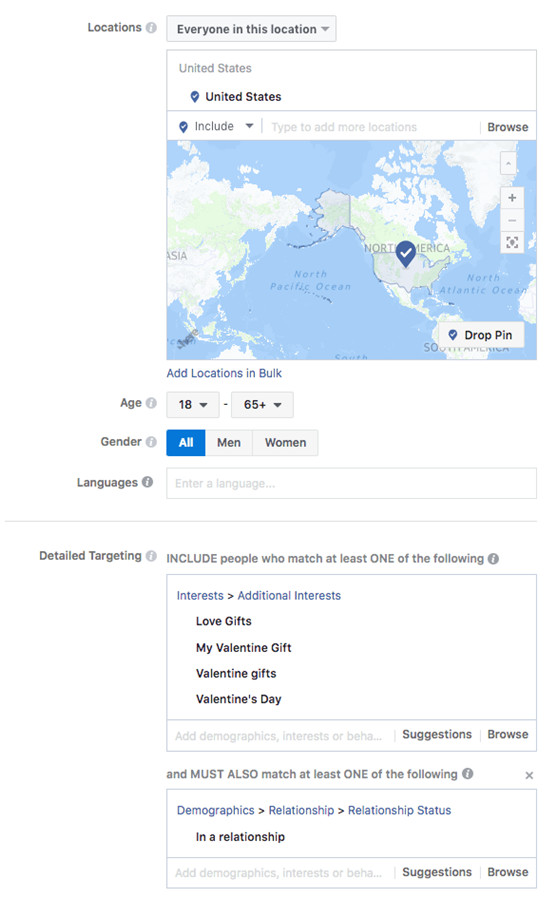This screenshot has height=900, width=558.
Task: Open the Include locations dropdown
Action: tap(216, 126)
